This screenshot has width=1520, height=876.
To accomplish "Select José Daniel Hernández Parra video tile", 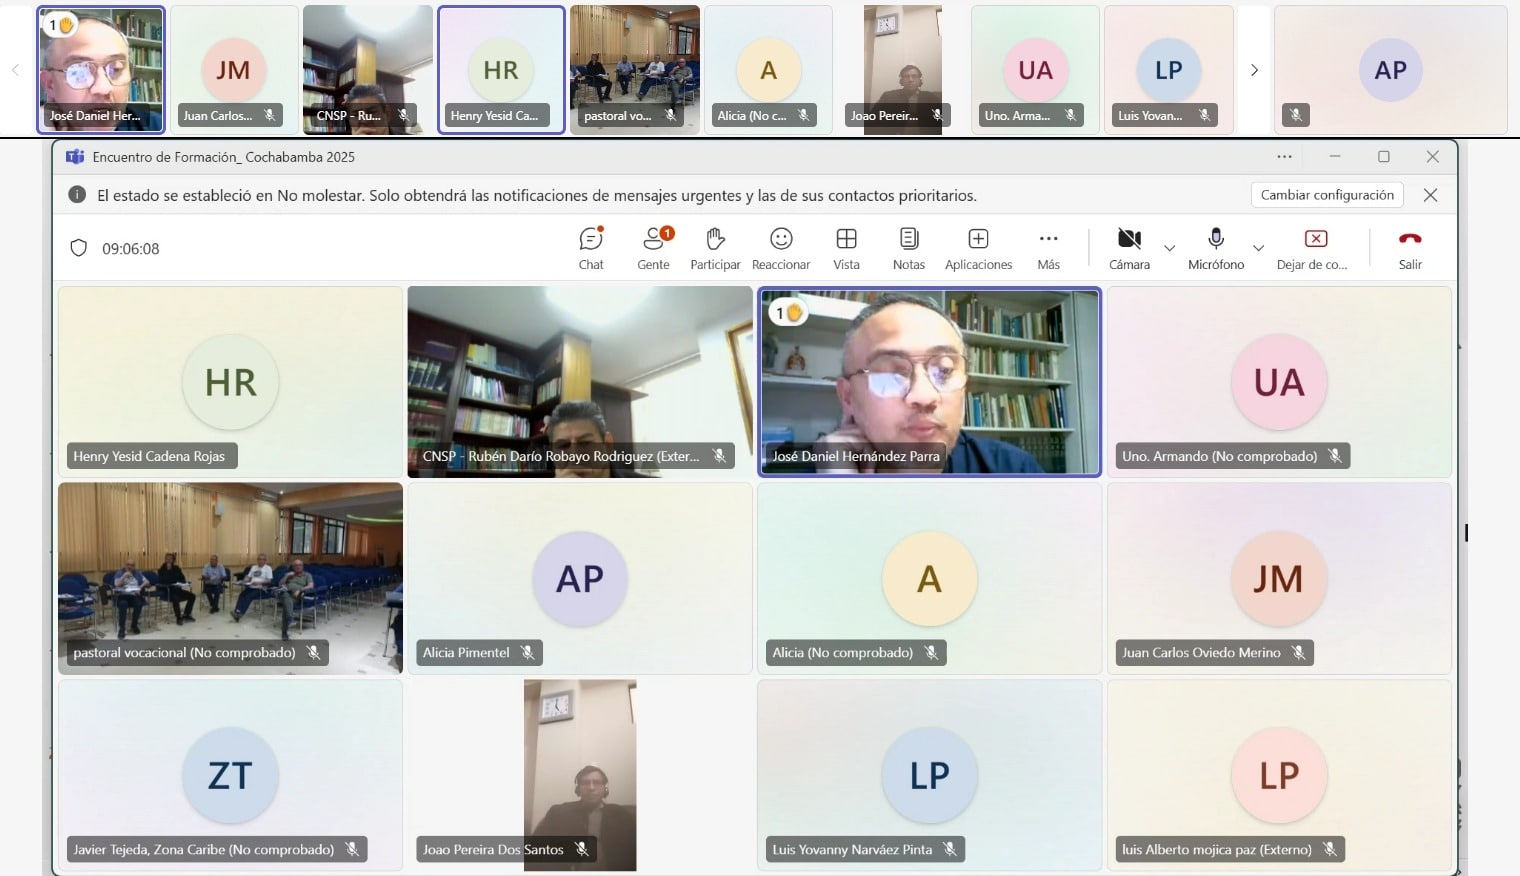I will pyautogui.click(x=929, y=381).
